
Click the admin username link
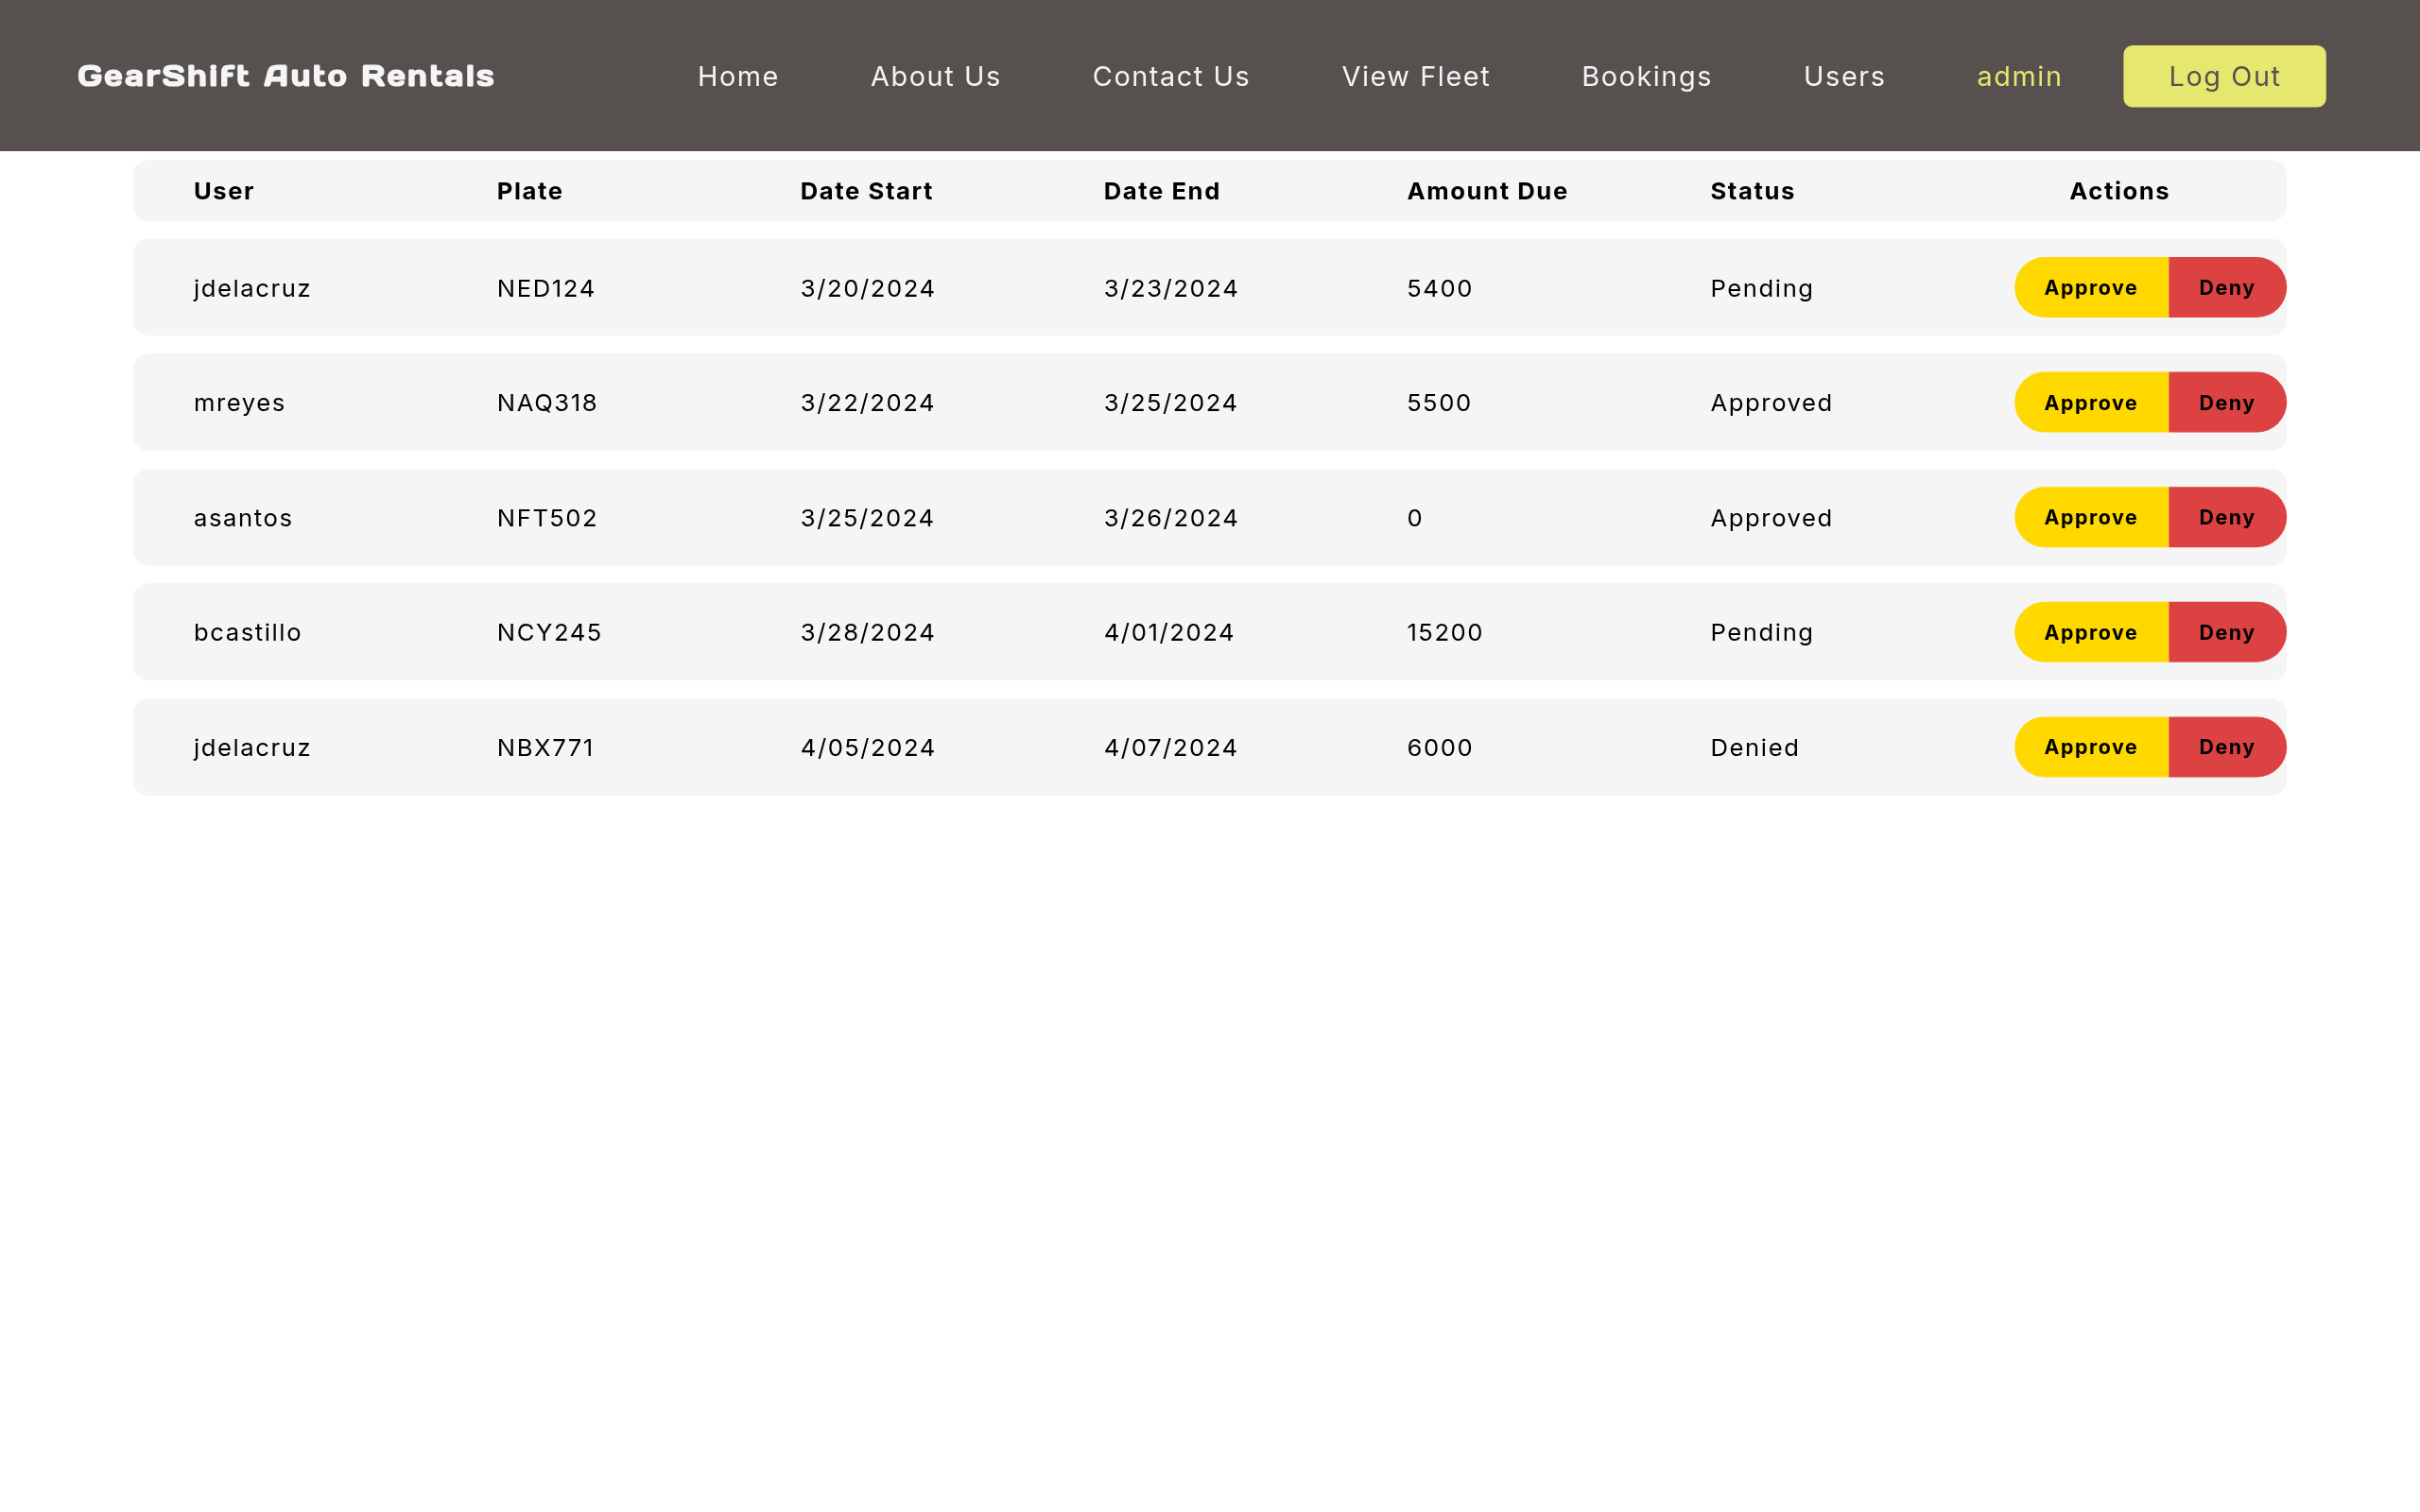click(2019, 76)
